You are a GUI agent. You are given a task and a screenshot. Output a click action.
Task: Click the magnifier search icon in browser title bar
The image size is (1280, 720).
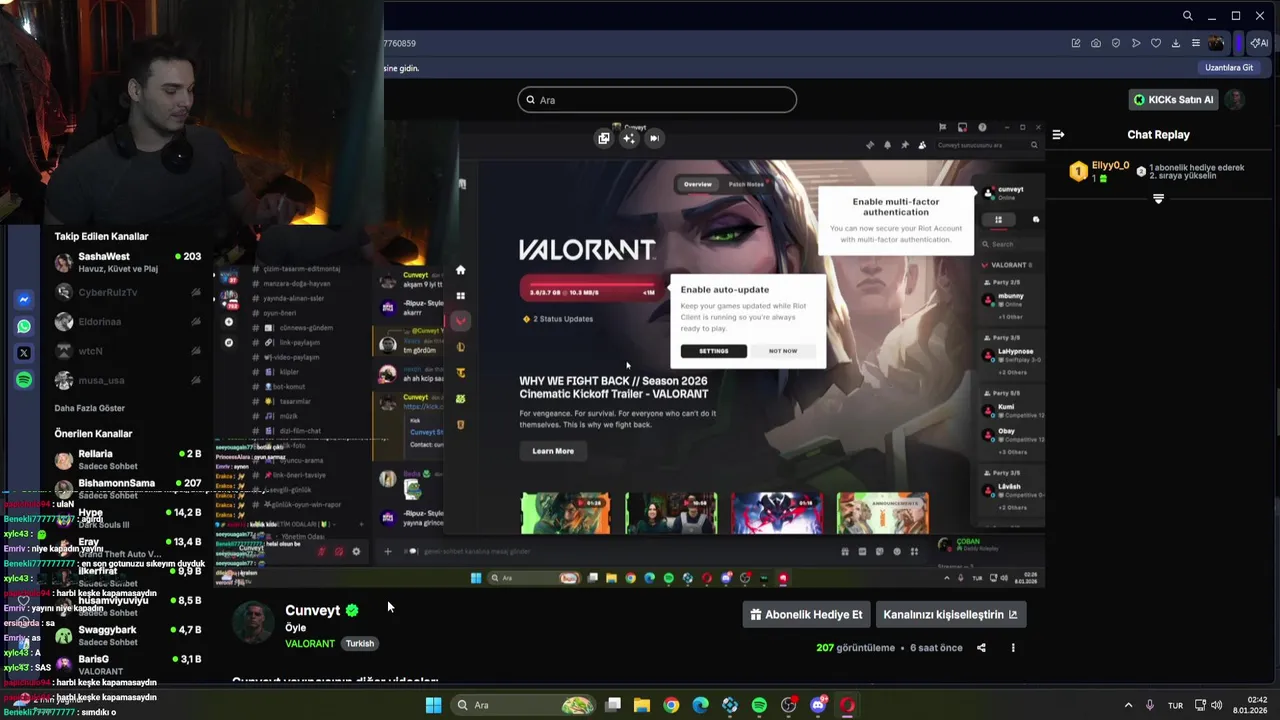[x=1187, y=16]
